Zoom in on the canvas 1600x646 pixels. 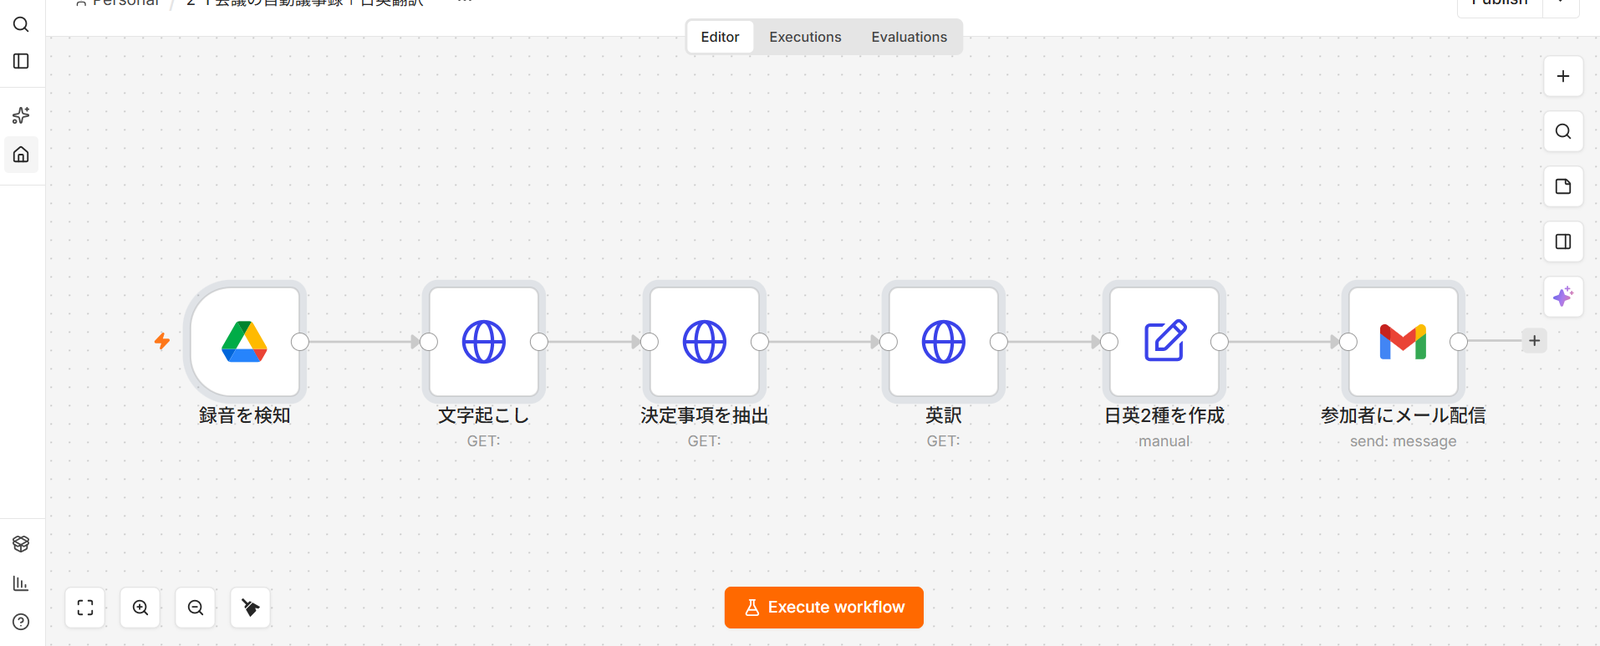pyautogui.click(x=140, y=608)
